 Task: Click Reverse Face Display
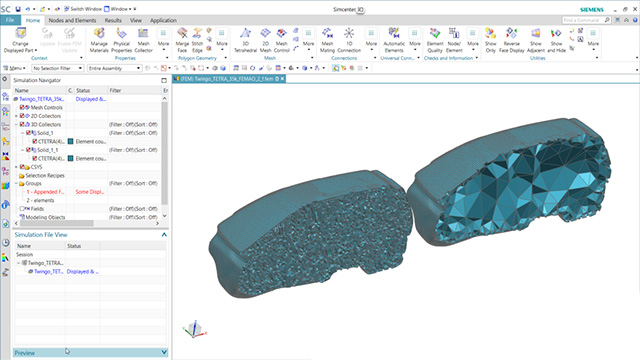pyautogui.click(x=511, y=40)
